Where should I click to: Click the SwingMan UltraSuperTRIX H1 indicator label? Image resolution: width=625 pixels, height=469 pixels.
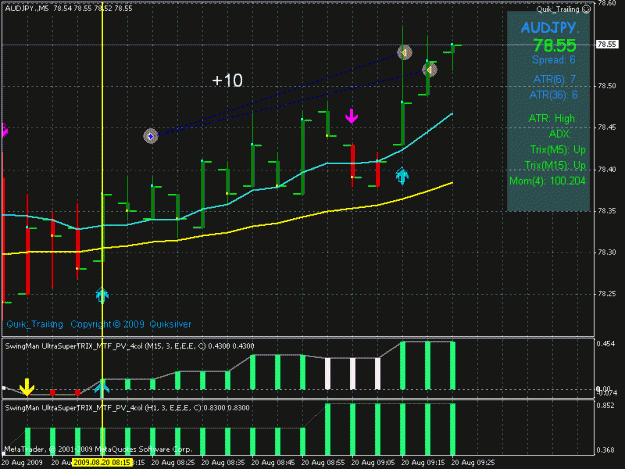(x=127, y=408)
